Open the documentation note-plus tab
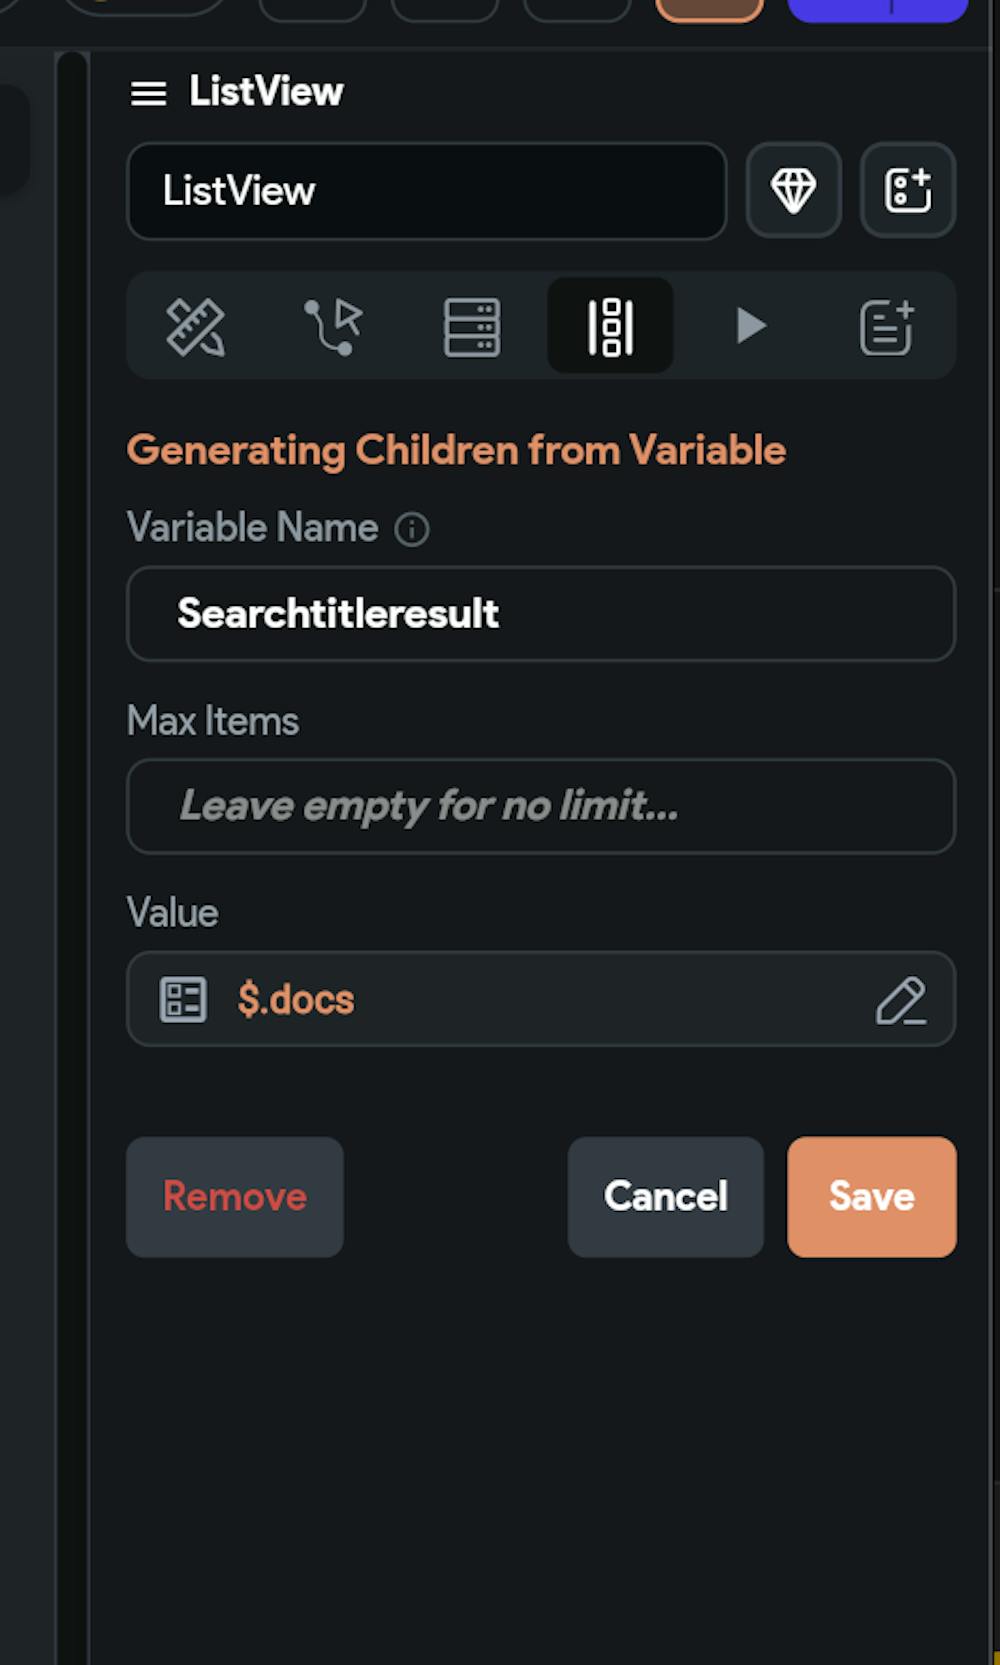 click(887, 326)
